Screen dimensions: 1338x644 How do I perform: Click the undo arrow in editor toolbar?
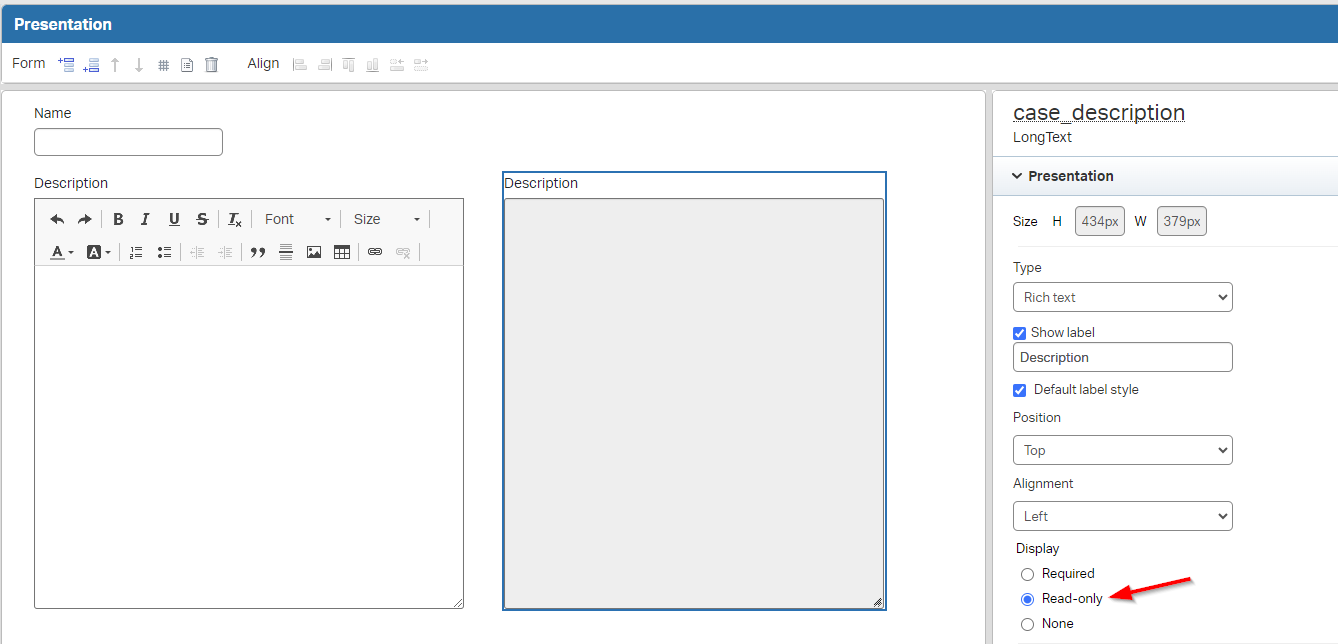[57, 219]
